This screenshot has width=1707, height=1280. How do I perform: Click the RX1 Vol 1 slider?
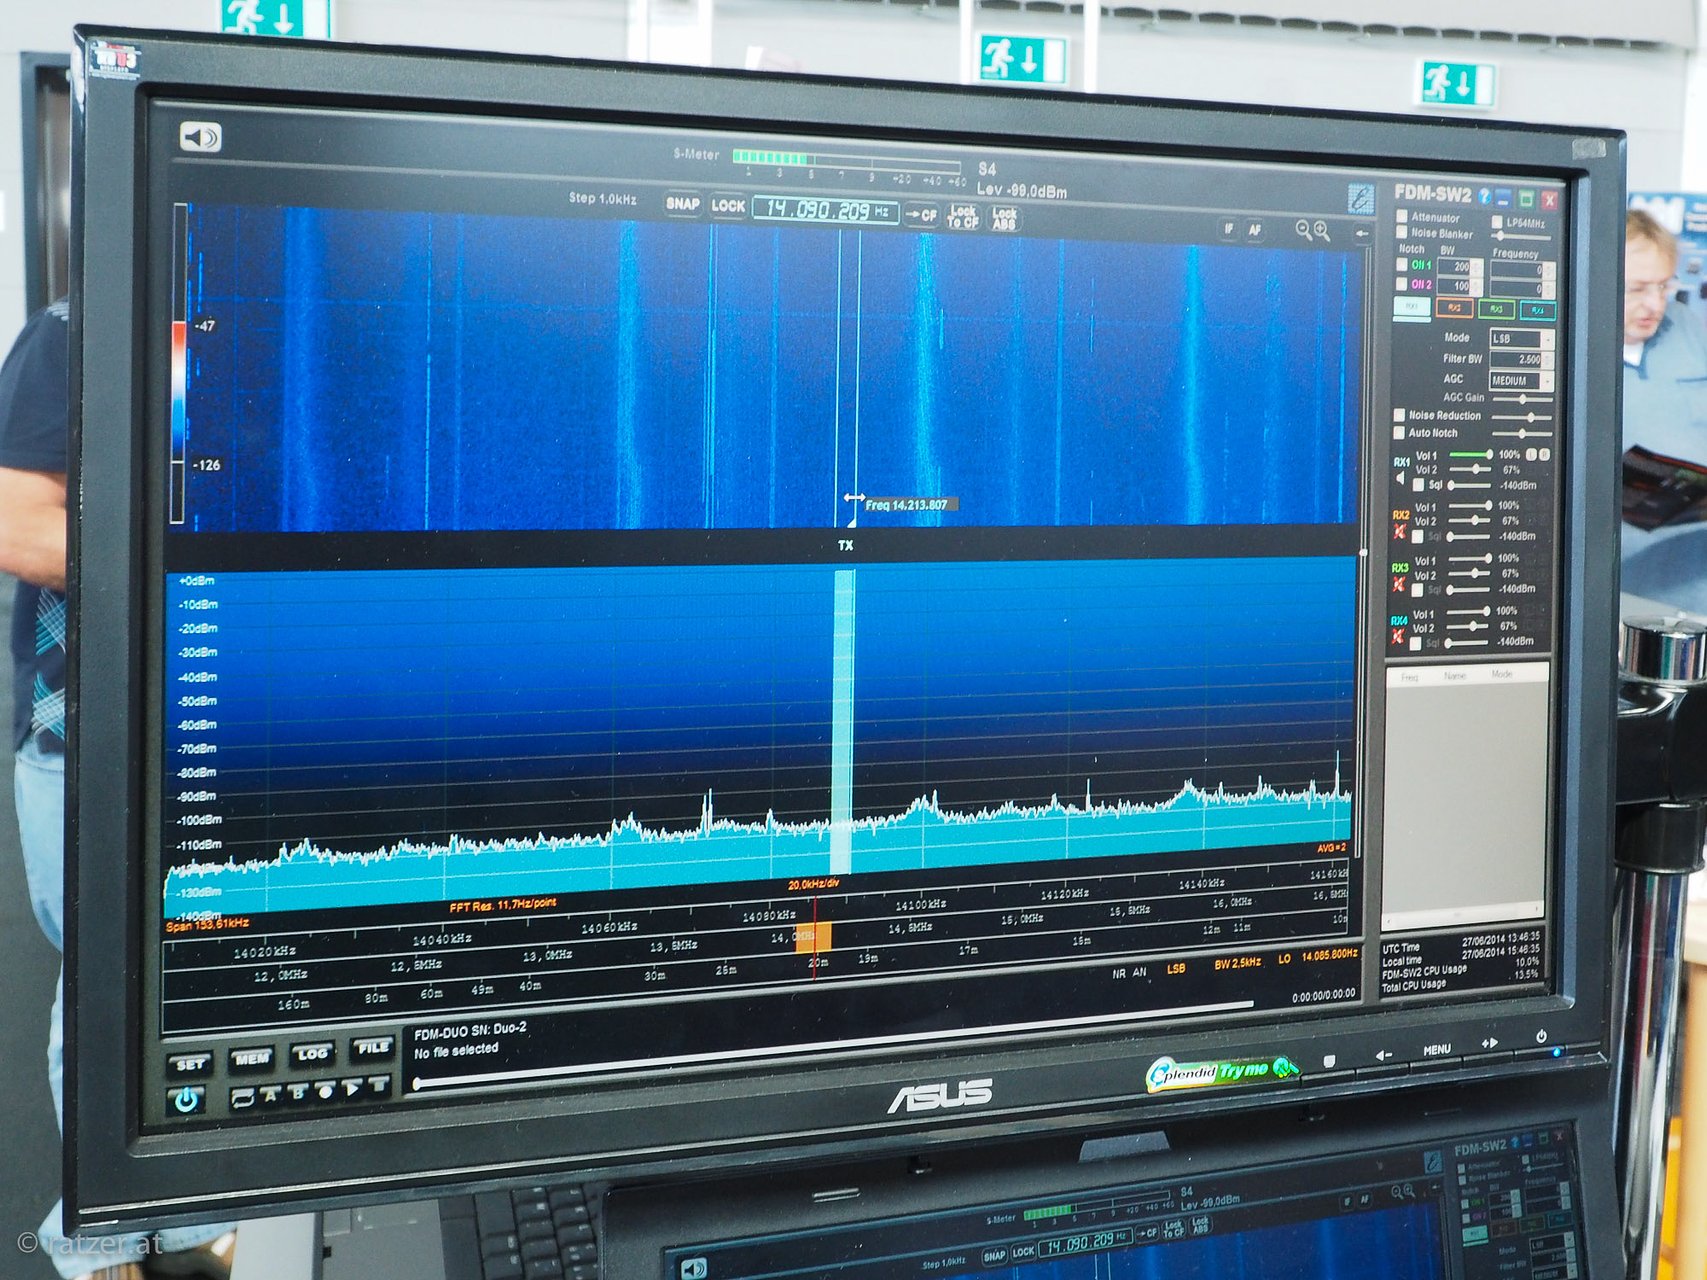pos(1469,455)
